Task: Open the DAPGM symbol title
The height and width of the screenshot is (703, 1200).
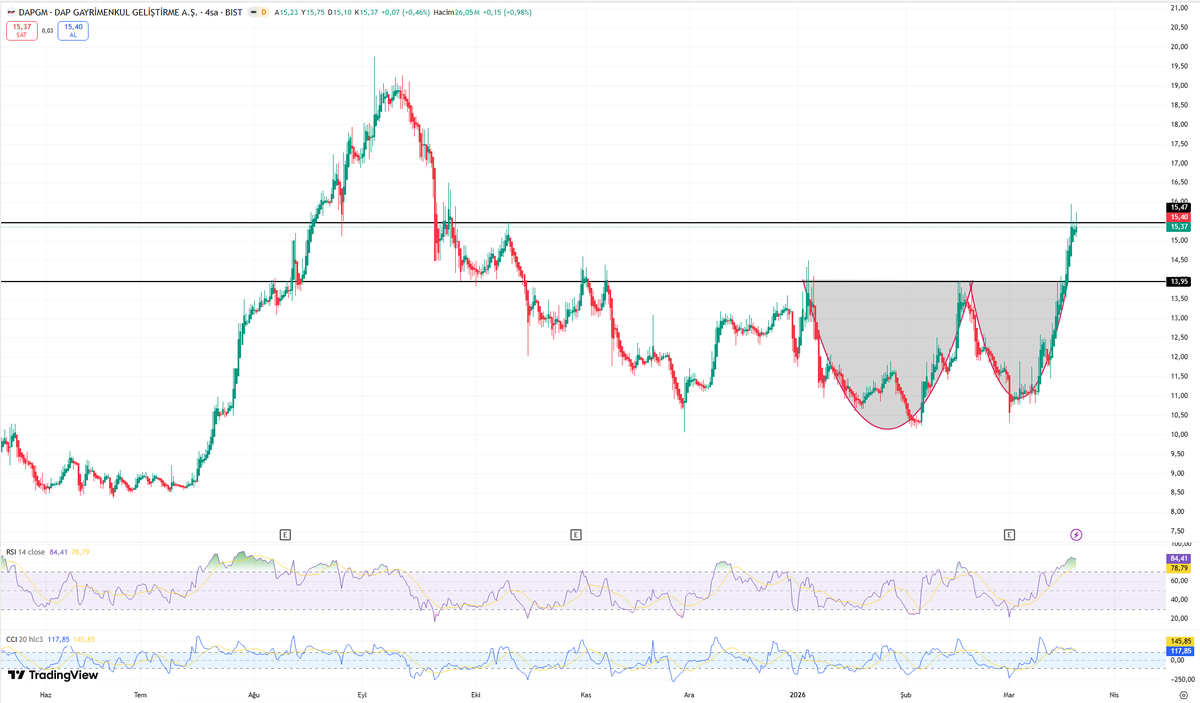Action: coord(130,12)
